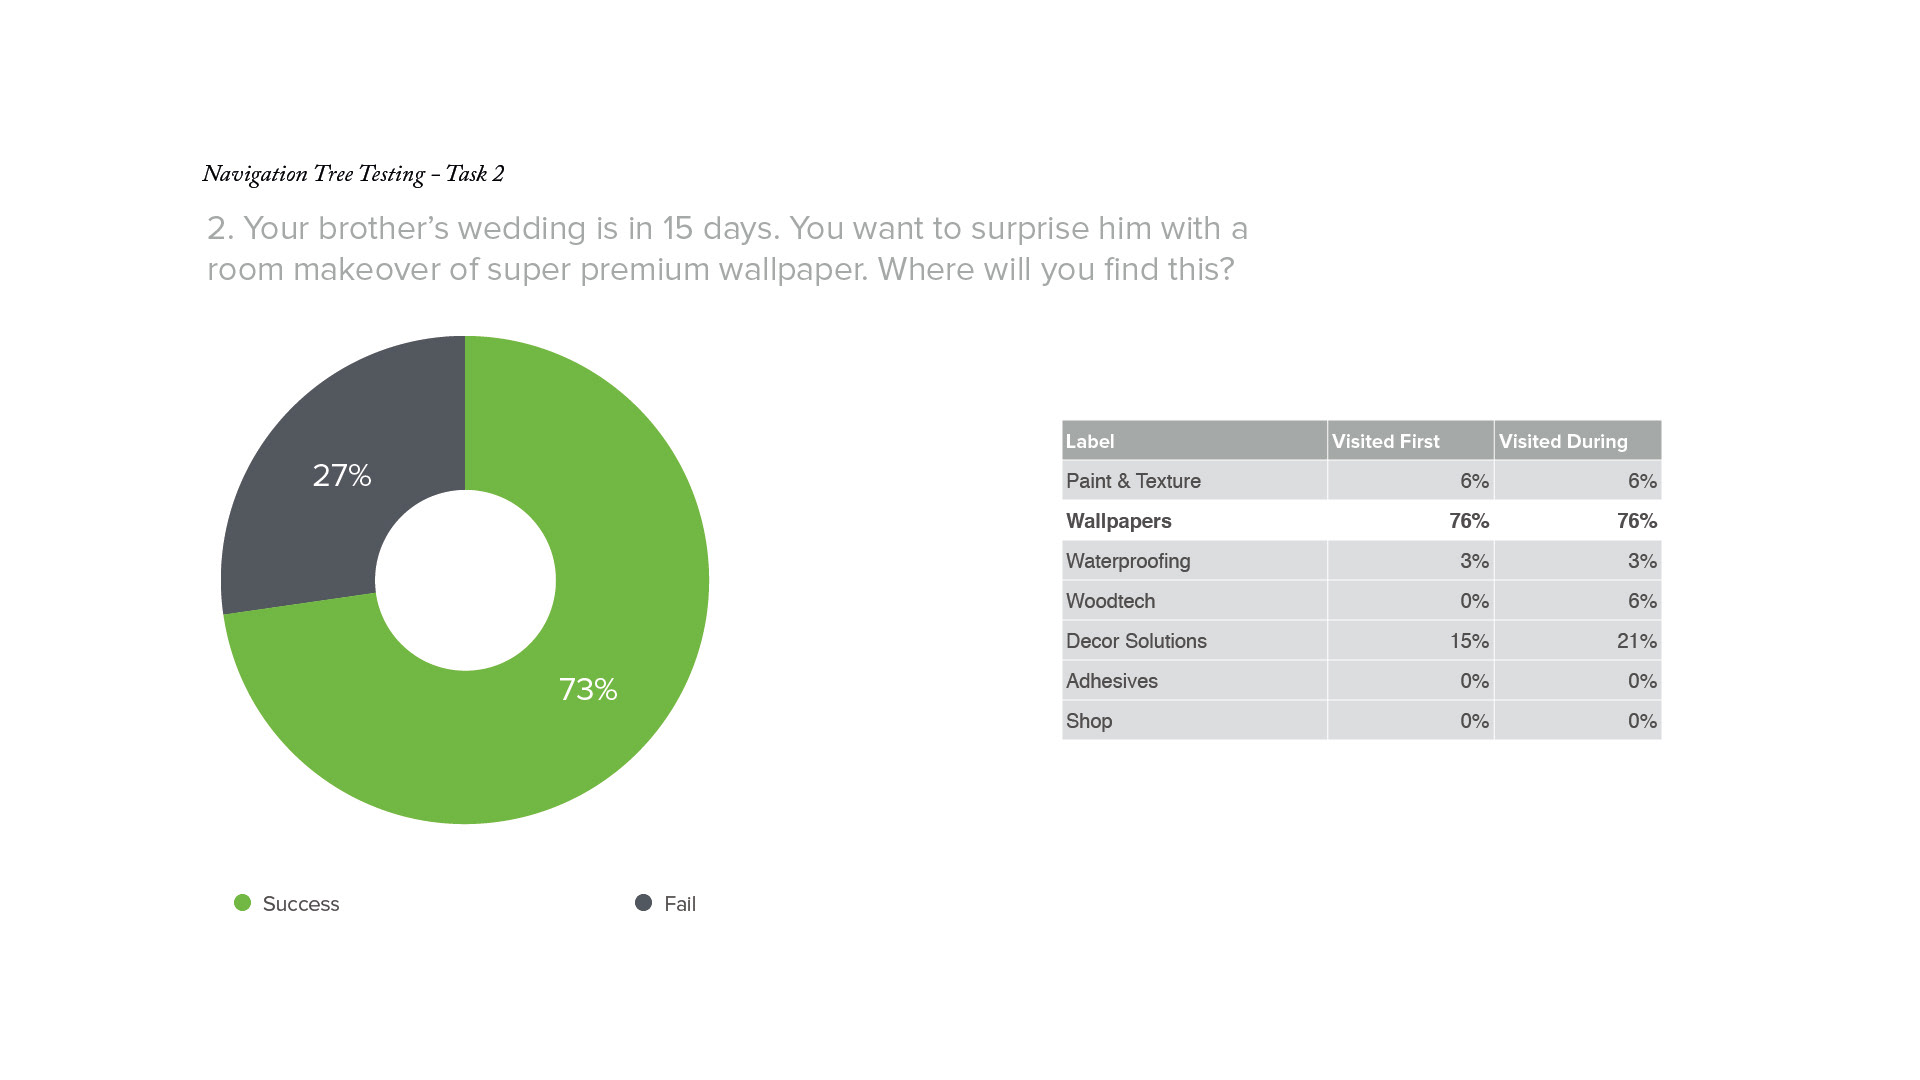Screen dimensions: 1920x1080
Task: Click the Waterproofing row label
Action: click(x=1128, y=561)
